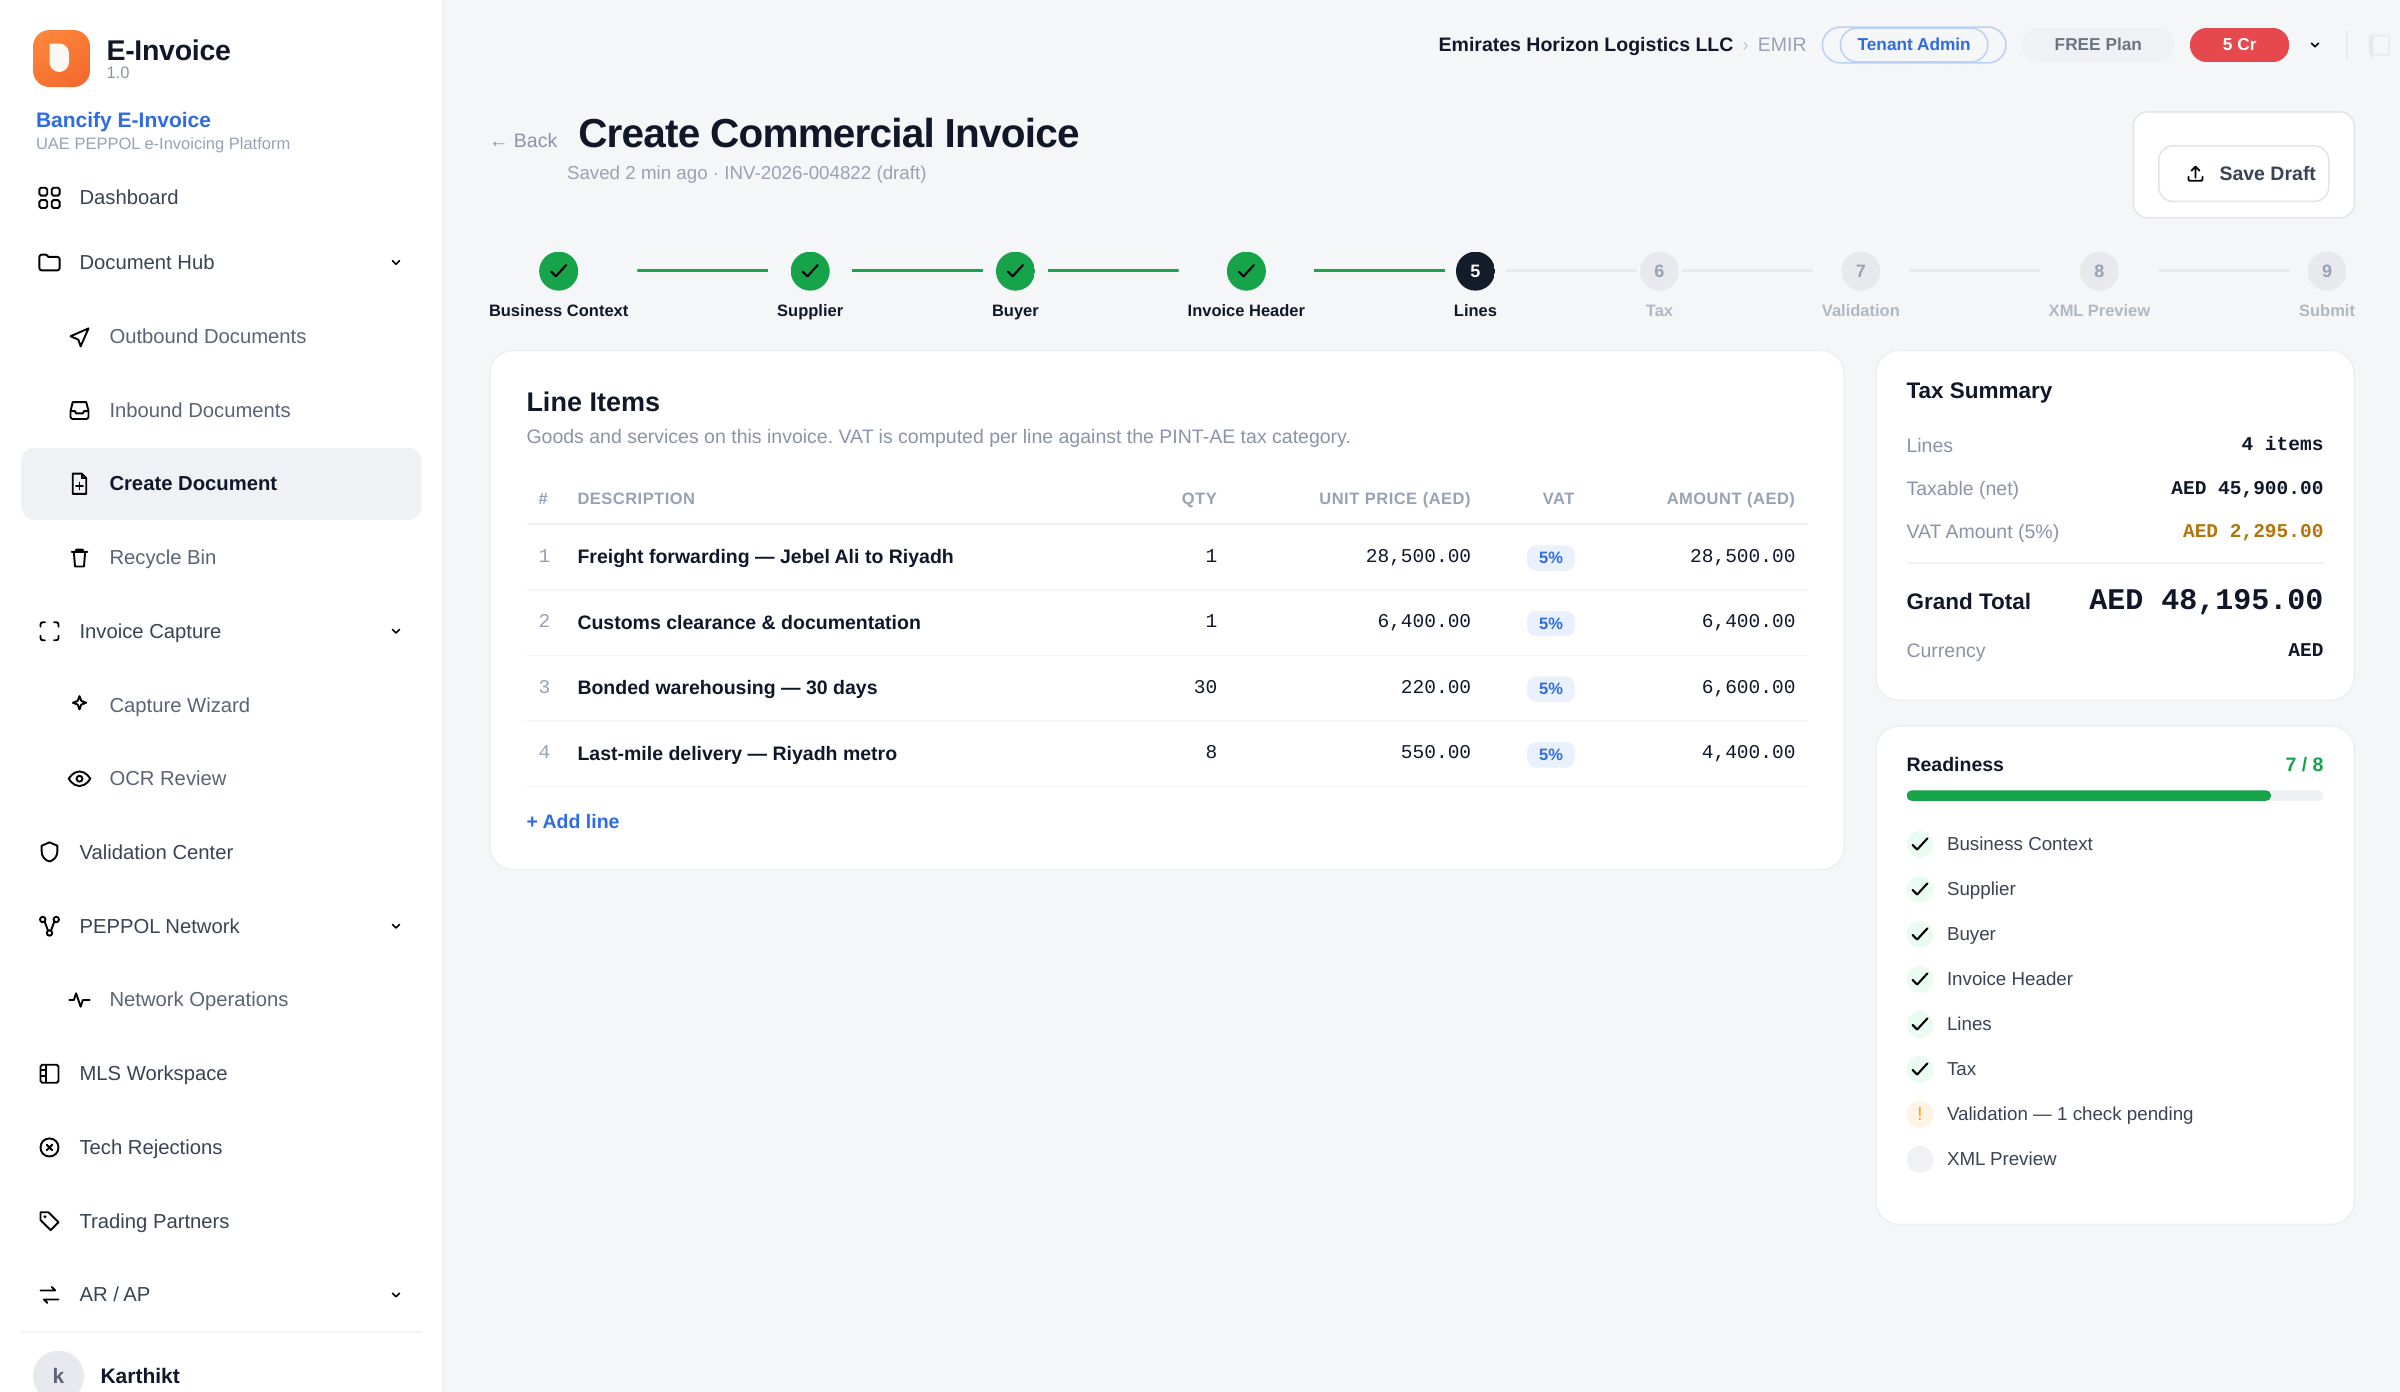Screen dimensions: 2400x1392
Task: Click the Inbound Documents inbox icon
Action: point(80,411)
